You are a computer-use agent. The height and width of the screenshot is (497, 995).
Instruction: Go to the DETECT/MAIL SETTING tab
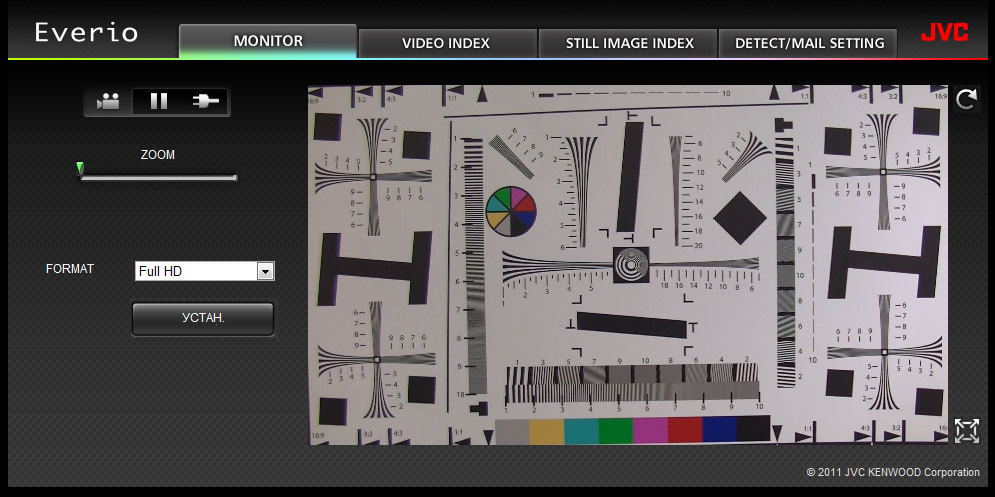click(809, 43)
